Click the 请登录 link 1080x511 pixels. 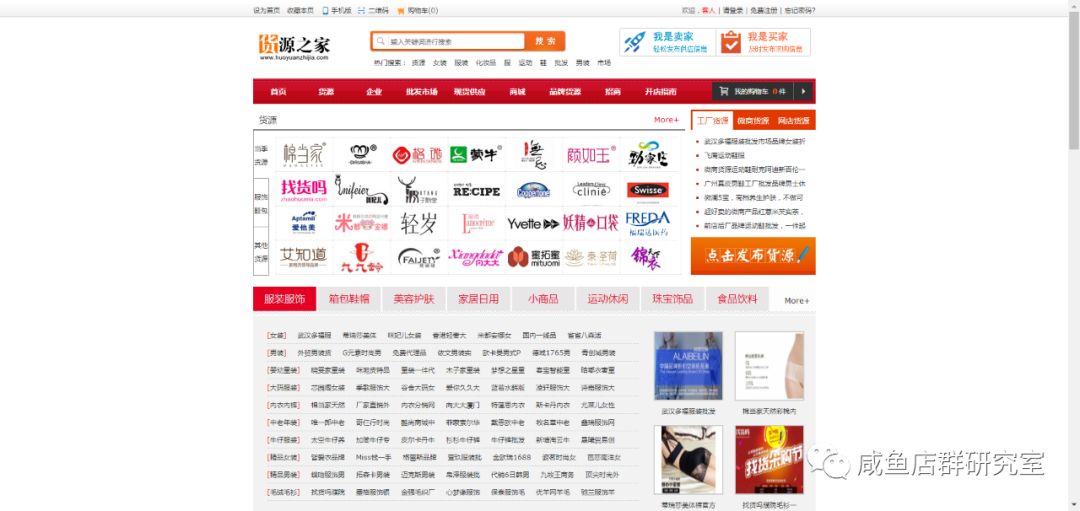733,10
